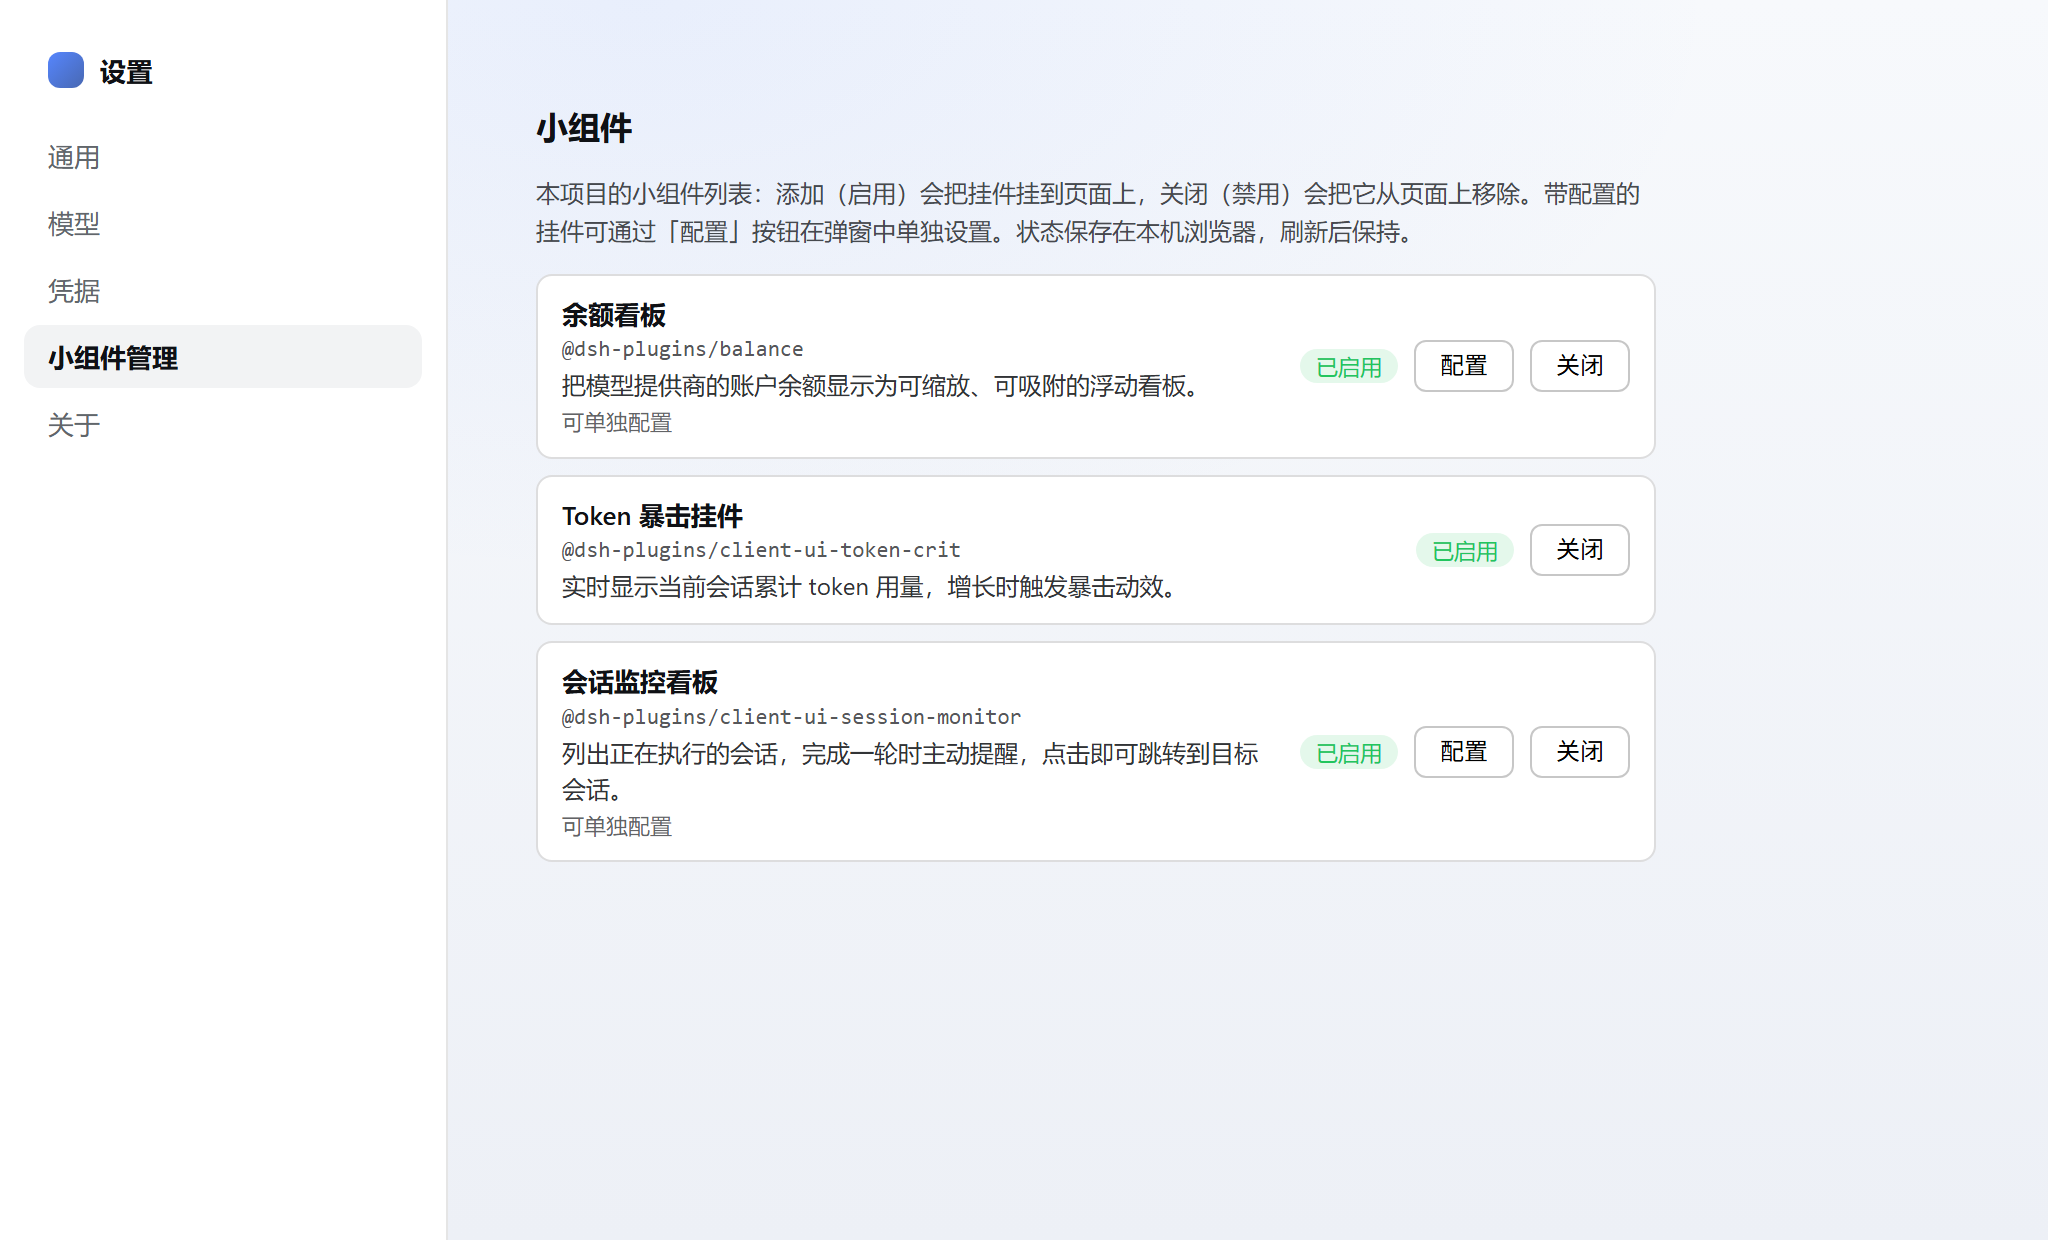The width and height of the screenshot is (2048, 1240).
Task: Click 可单独配置 label under 会话监控看板
Action: point(616,827)
